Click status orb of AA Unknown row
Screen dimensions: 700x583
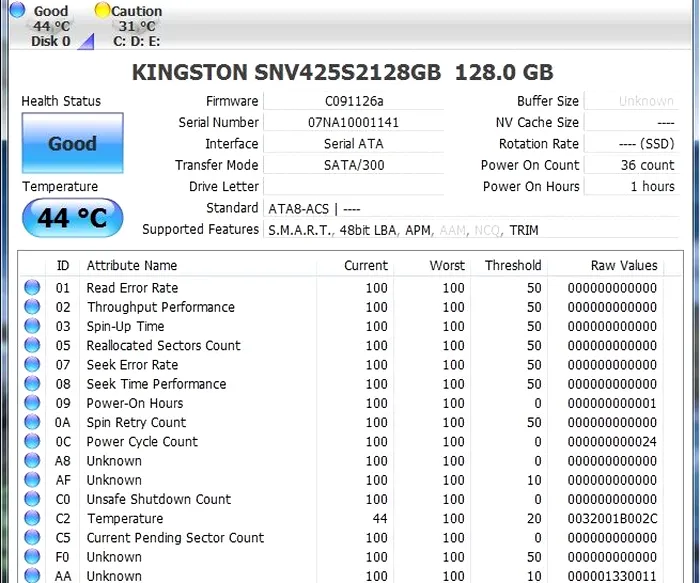click(x=32, y=575)
